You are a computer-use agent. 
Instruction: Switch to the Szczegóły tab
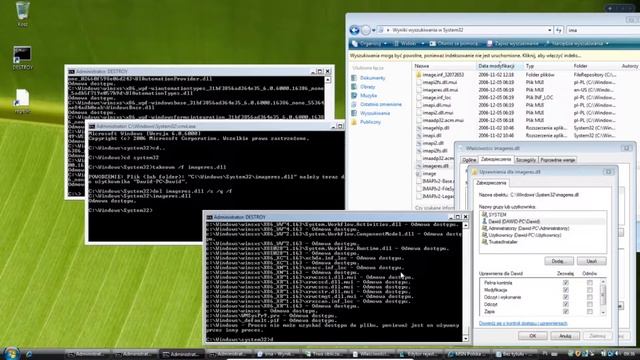coord(526,160)
